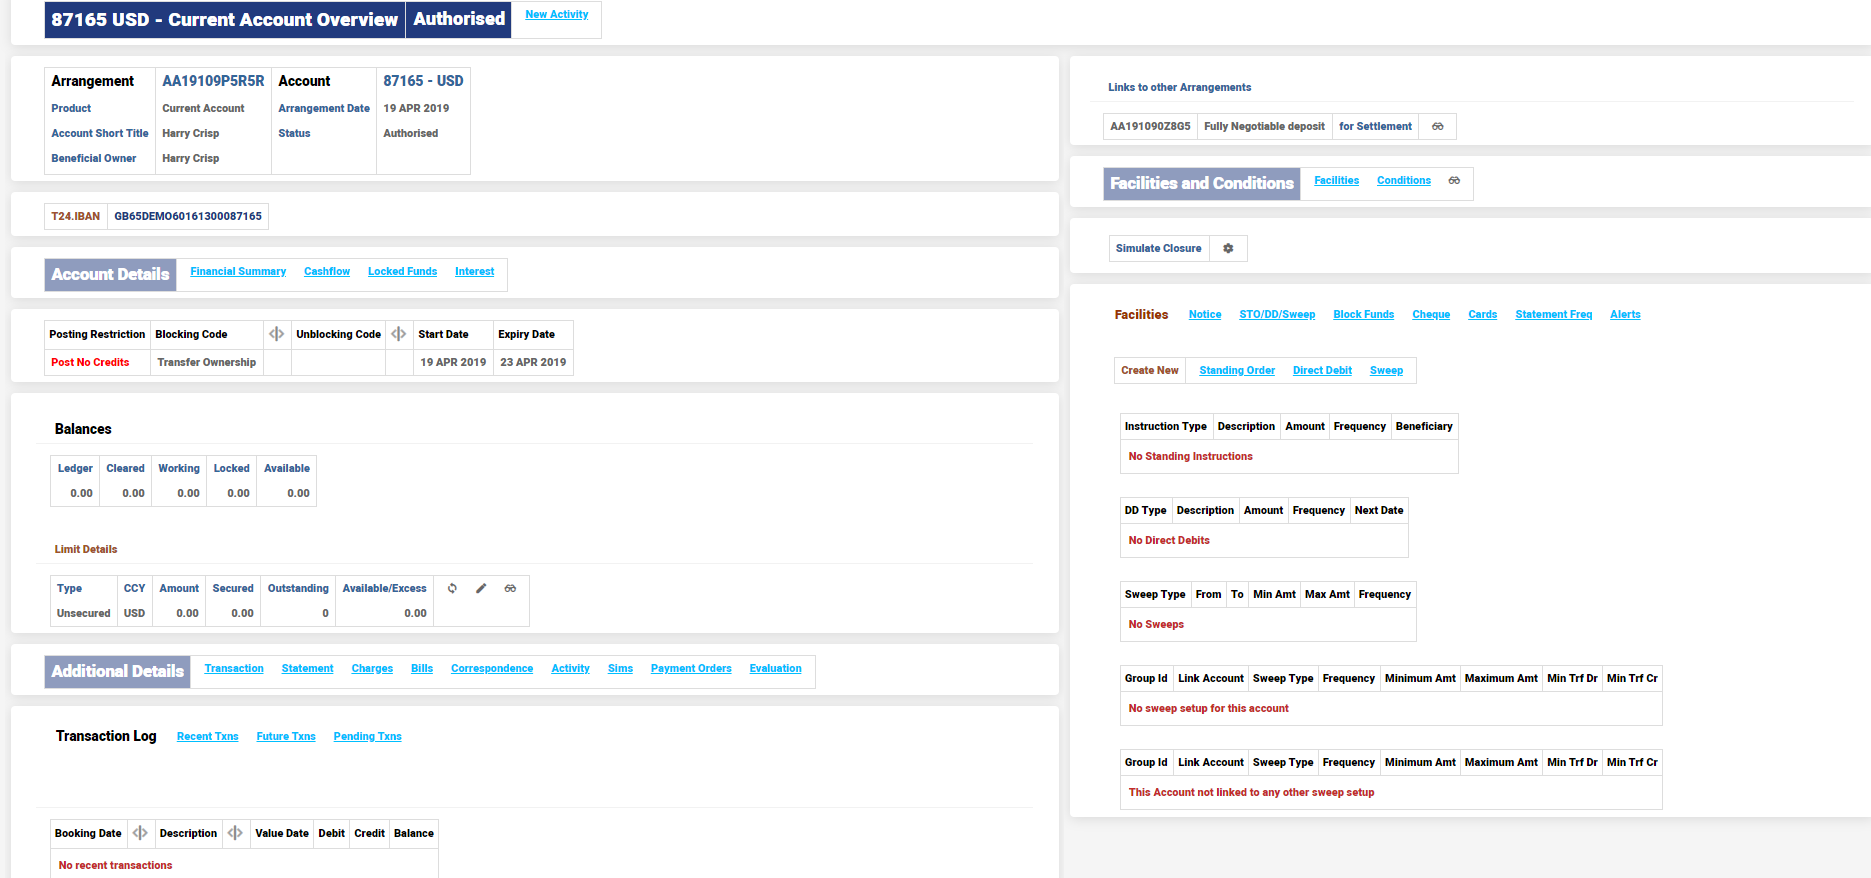This screenshot has height=878, width=1871.
Task: Click the 'No recent transactions' message
Action: pos(115,866)
